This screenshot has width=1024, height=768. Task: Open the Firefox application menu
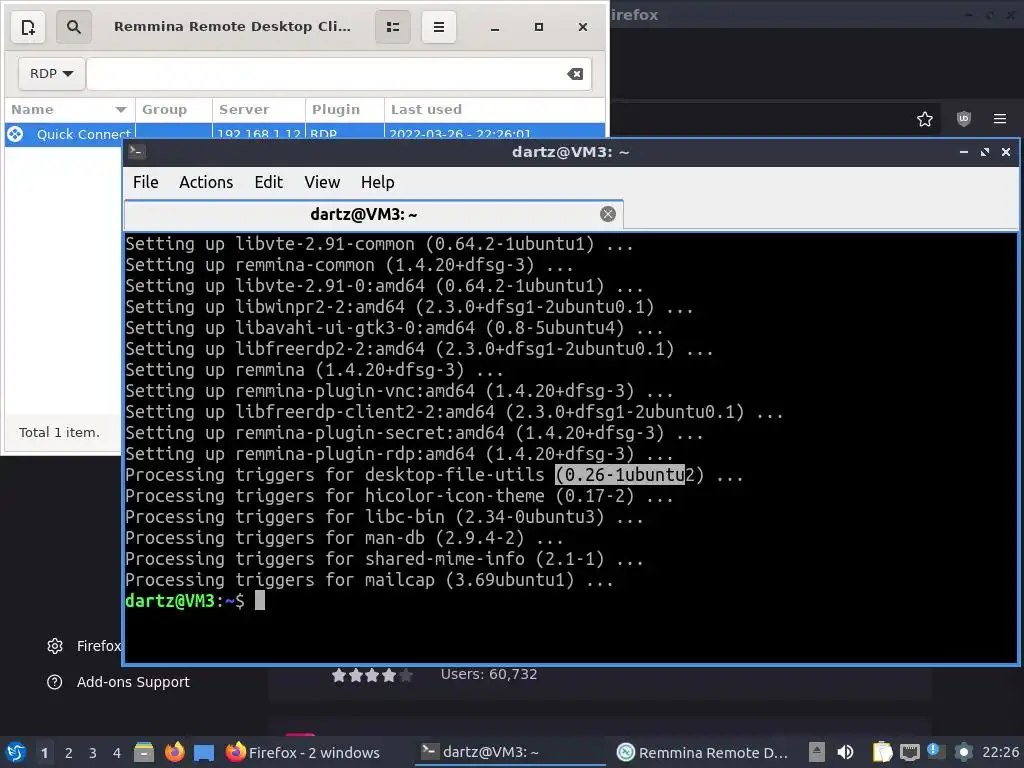pyautogui.click(x=1000, y=119)
